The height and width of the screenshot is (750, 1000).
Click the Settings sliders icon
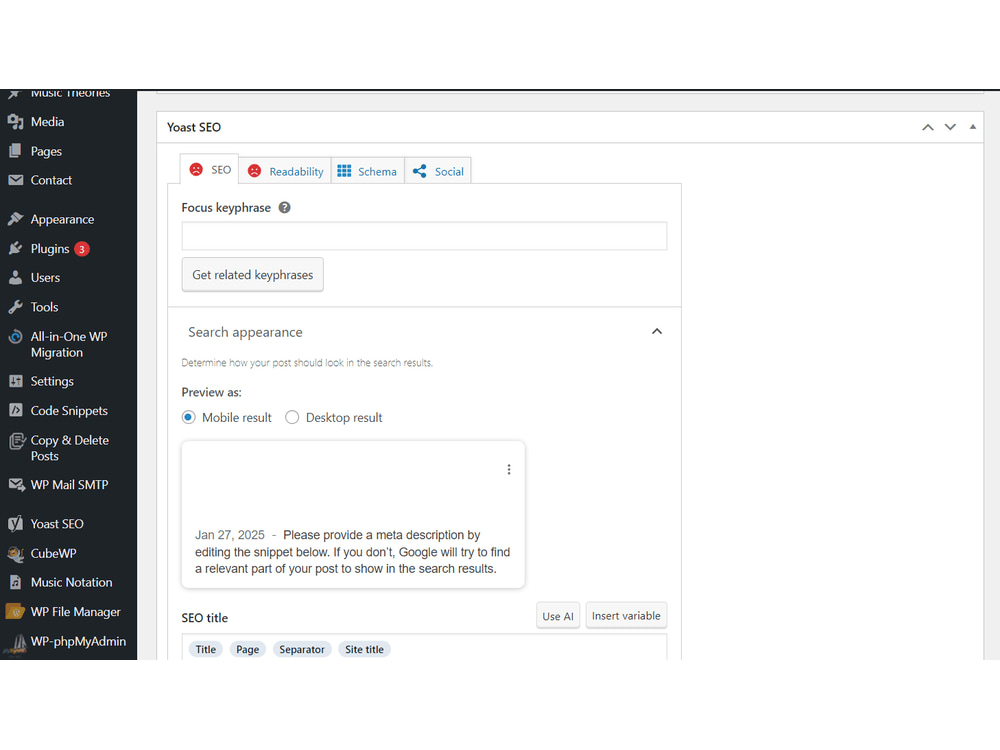coord(15,381)
